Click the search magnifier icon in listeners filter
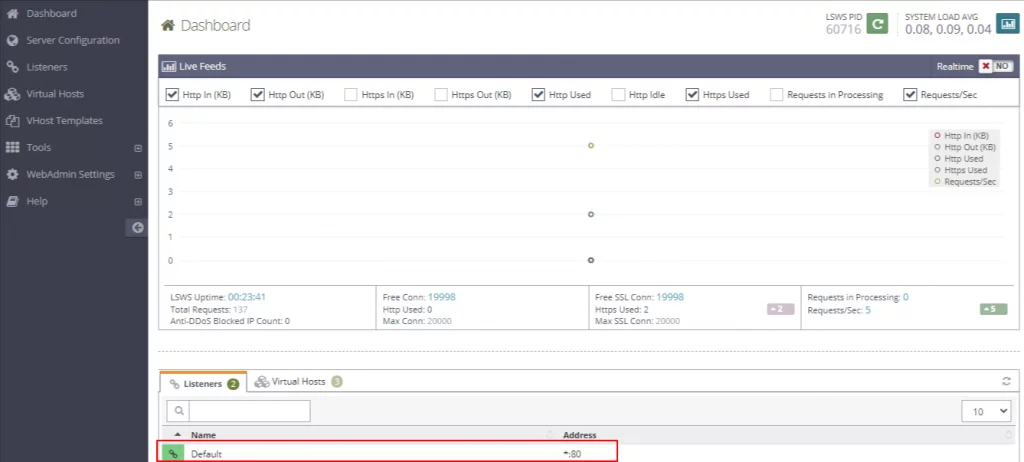1024x462 pixels. [x=178, y=411]
